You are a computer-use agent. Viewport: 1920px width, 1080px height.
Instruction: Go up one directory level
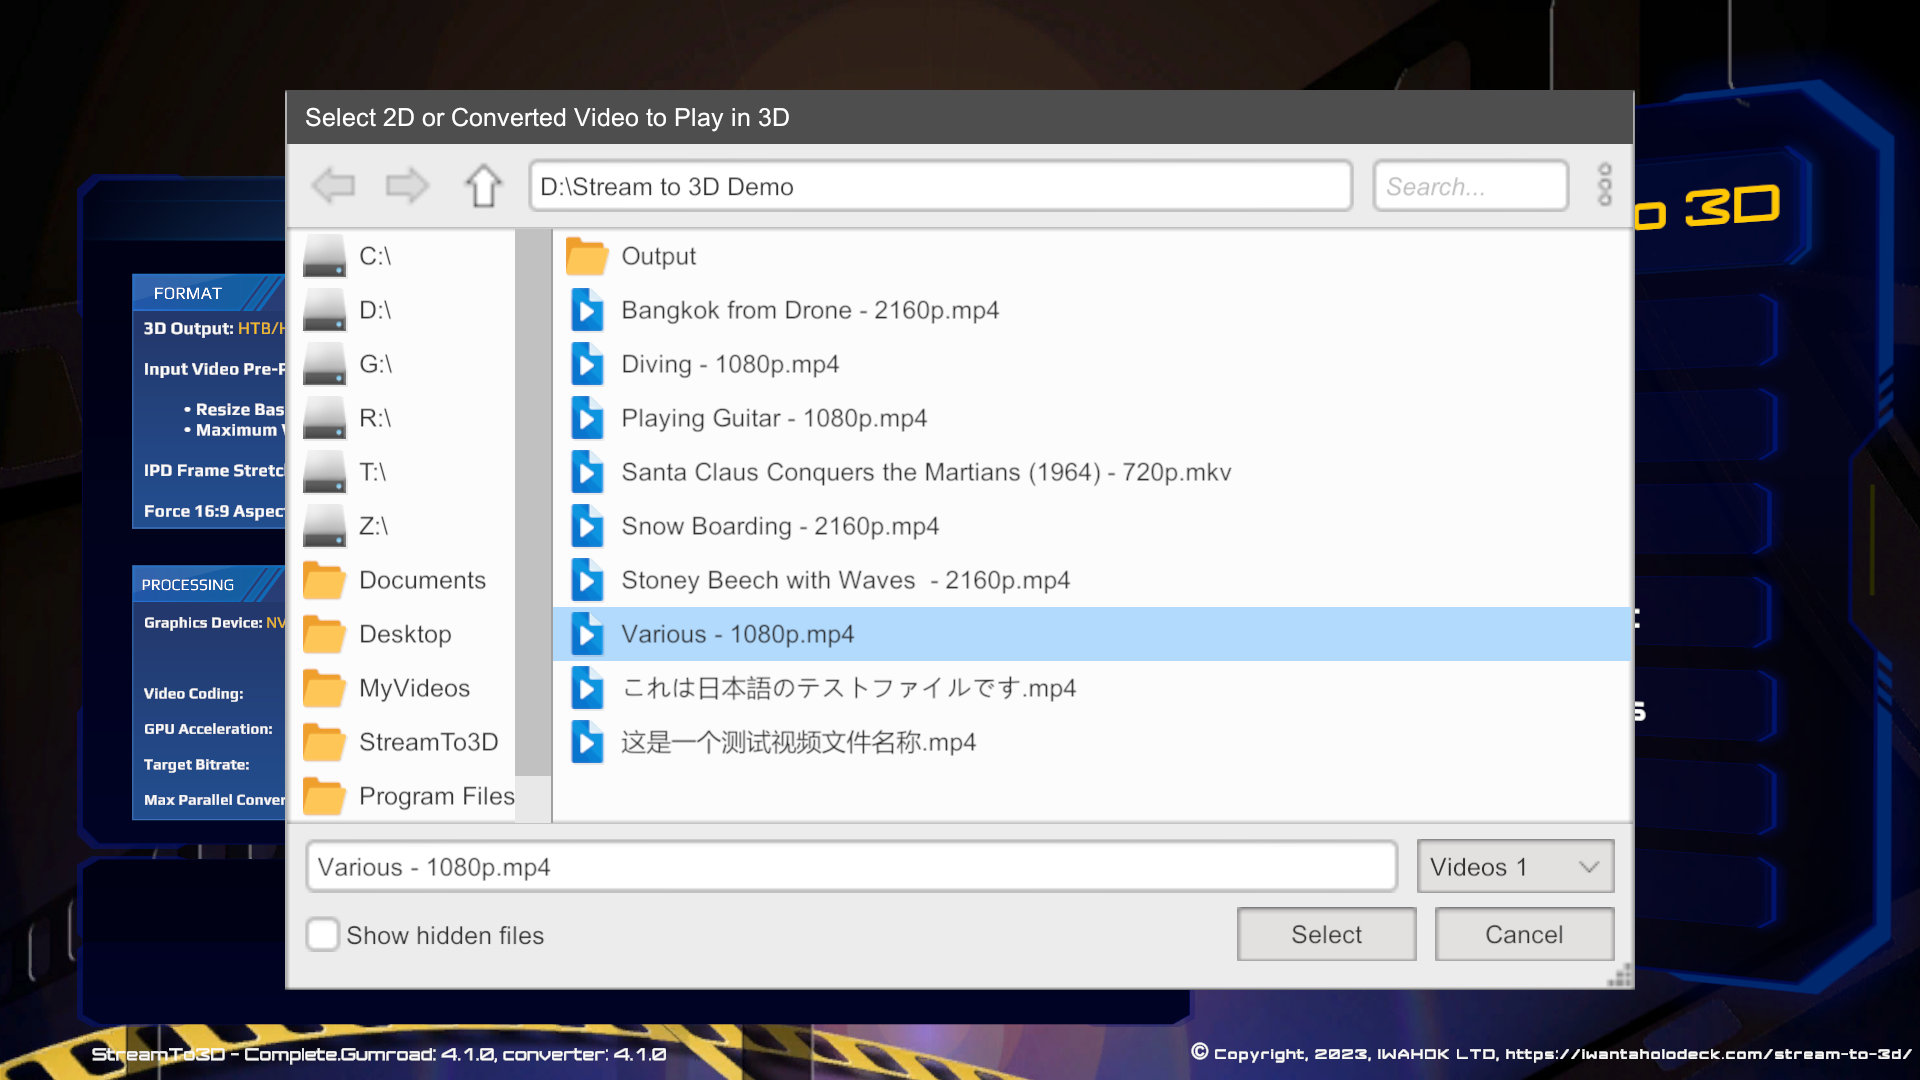click(x=483, y=185)
